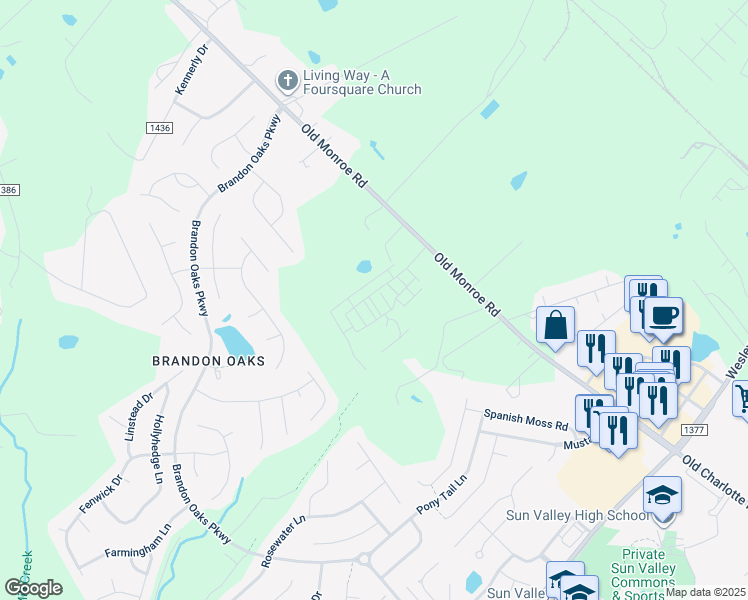This screenshot has height=600, width=748.
Task: Click the graduation cap marker near Map data text
Action: coord(579,590)
